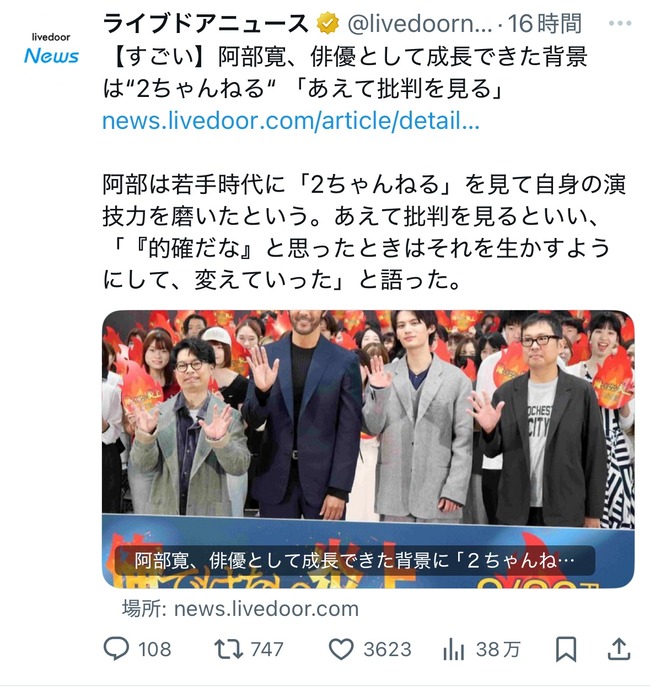Click the gold verified badge
This screenshot has width=650, height=687.
tap(328, 24)
